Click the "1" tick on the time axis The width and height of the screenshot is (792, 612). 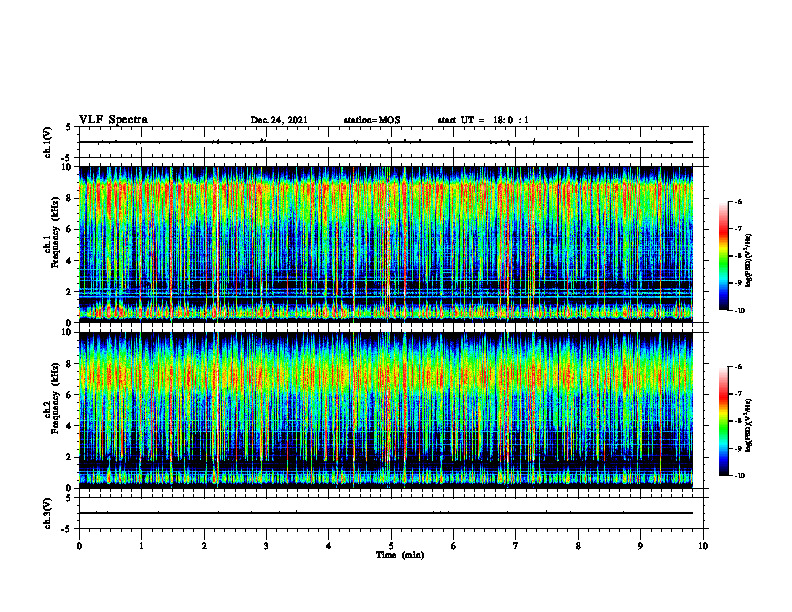[141, 546]
